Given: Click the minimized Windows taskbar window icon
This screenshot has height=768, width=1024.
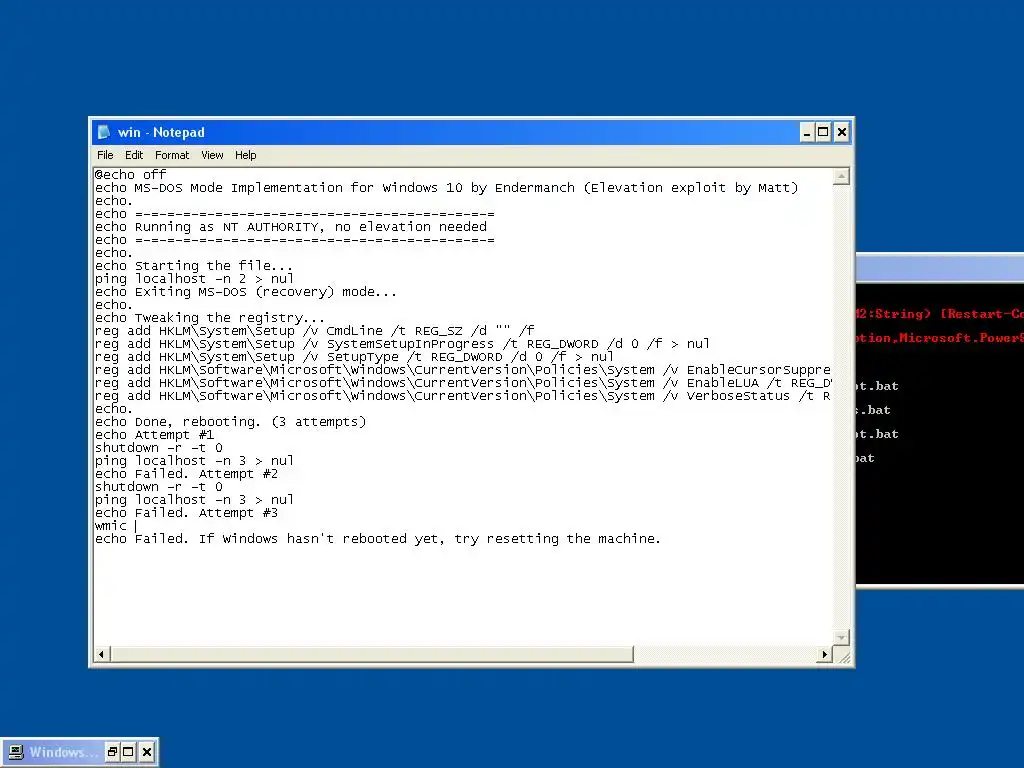Looking at the screenshot, I should [17, 752].
